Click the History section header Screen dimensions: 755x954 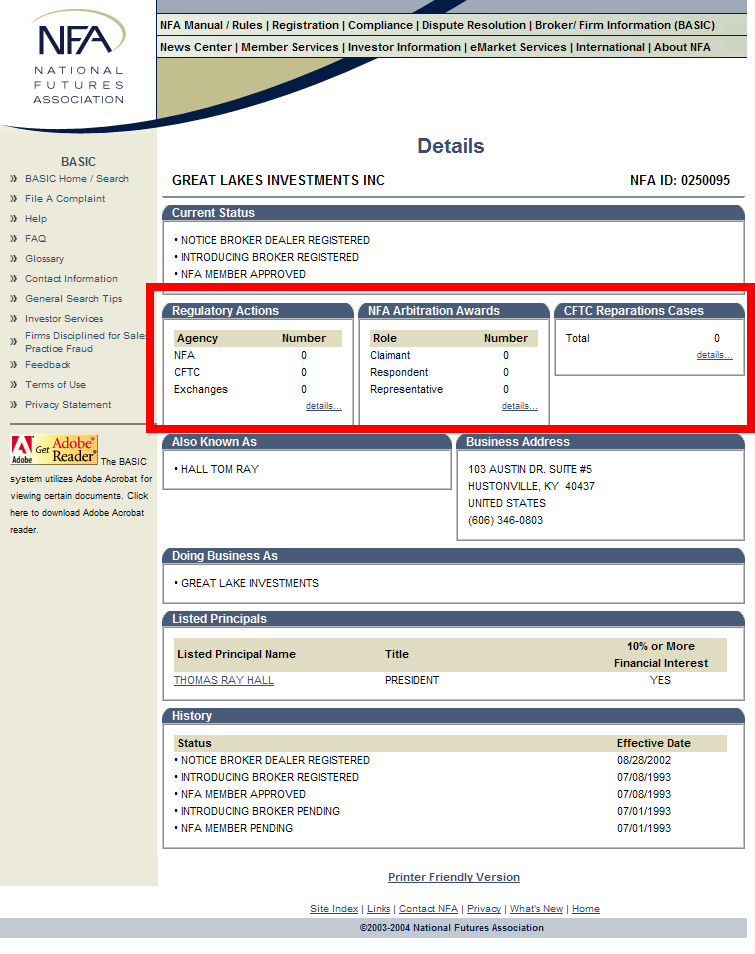pyautogui.click(x=453, y=716)
